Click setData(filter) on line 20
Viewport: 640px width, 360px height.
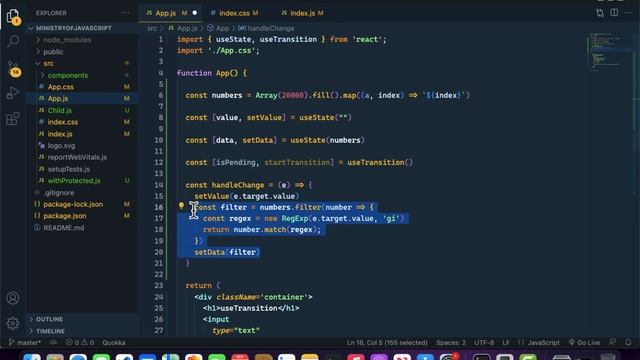pos(227,252)
